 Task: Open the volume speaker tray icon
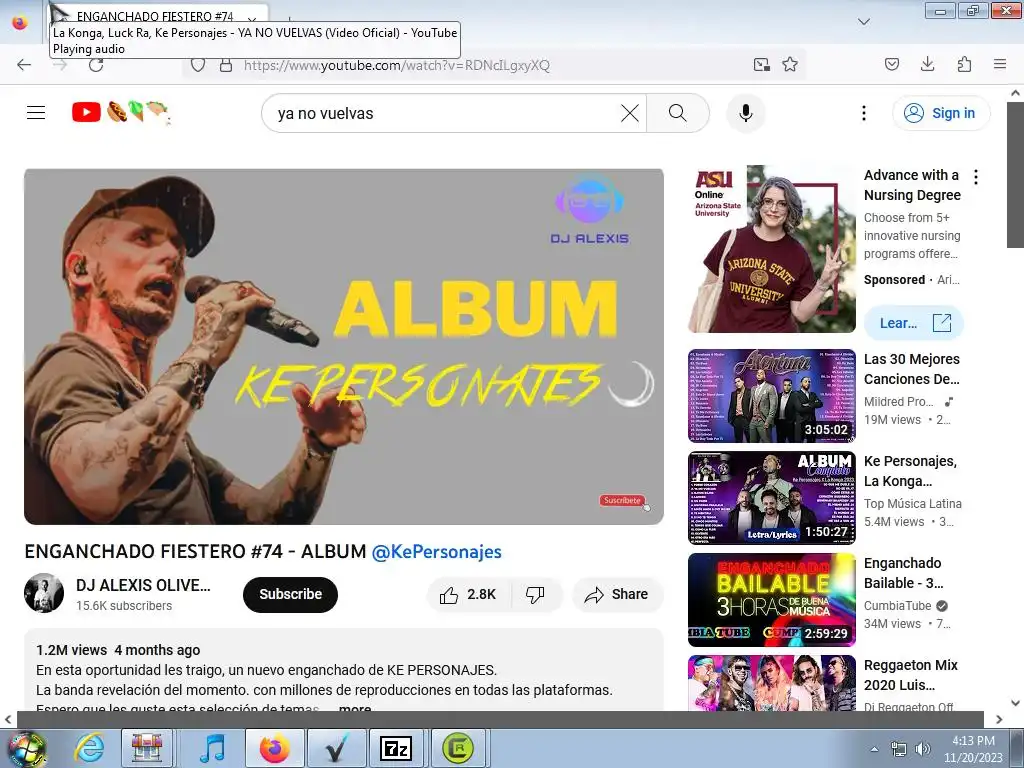click(x=923, y=748)
